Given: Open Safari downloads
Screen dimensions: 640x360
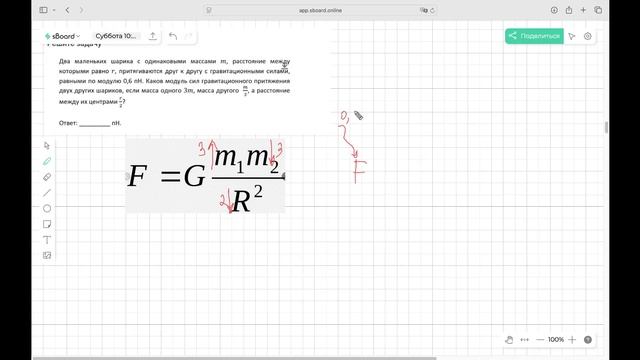Looking at the screenshot, I should tap(554, 10).
